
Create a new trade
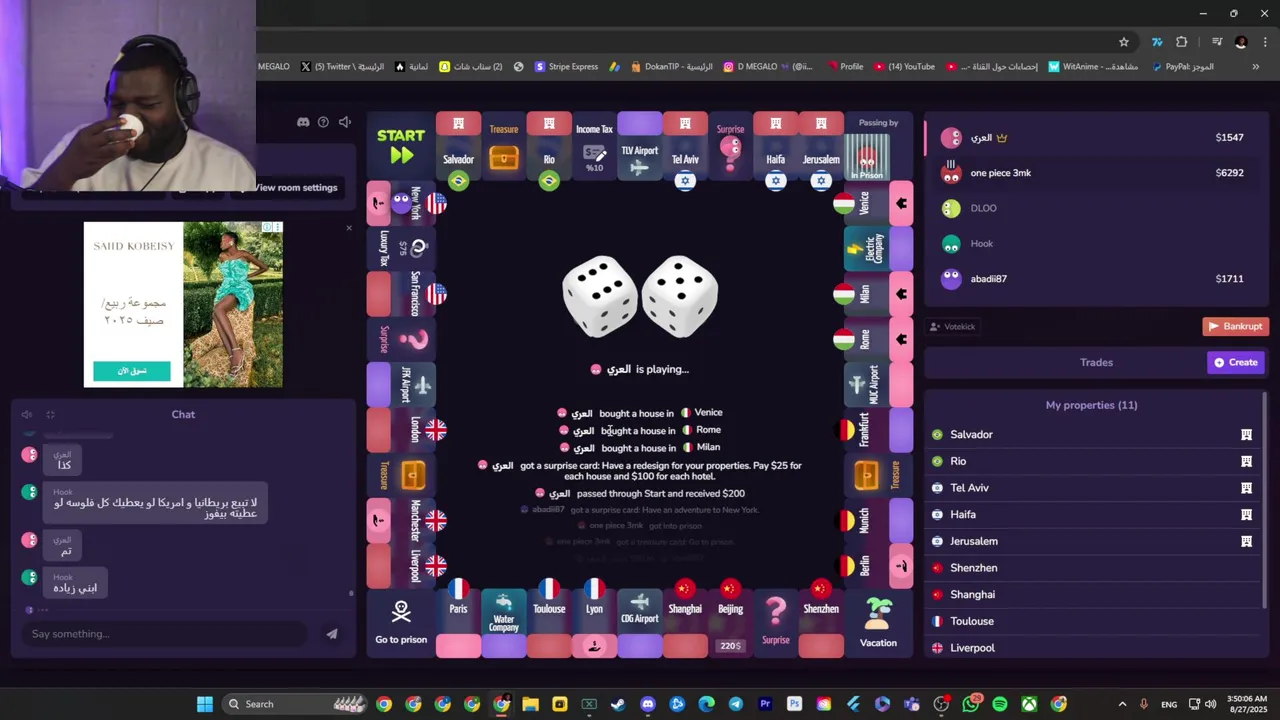(x=1237, y=362)
